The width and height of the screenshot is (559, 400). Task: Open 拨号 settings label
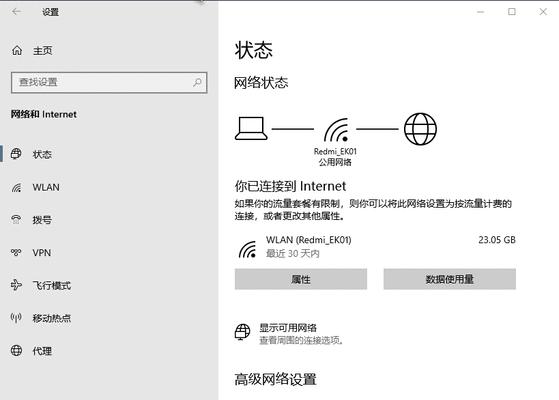click(42, 220)
